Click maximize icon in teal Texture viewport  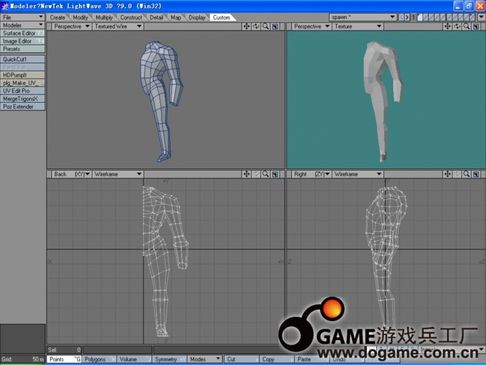click(x=476, y=26)
